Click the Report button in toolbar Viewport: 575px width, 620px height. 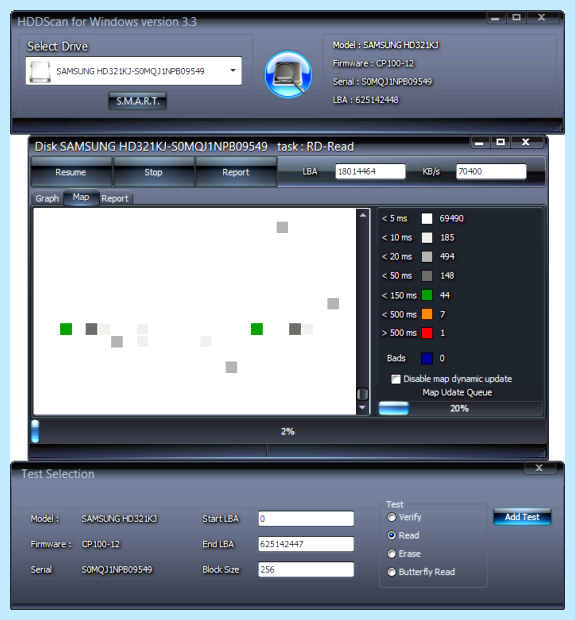[x=236, y=172]
